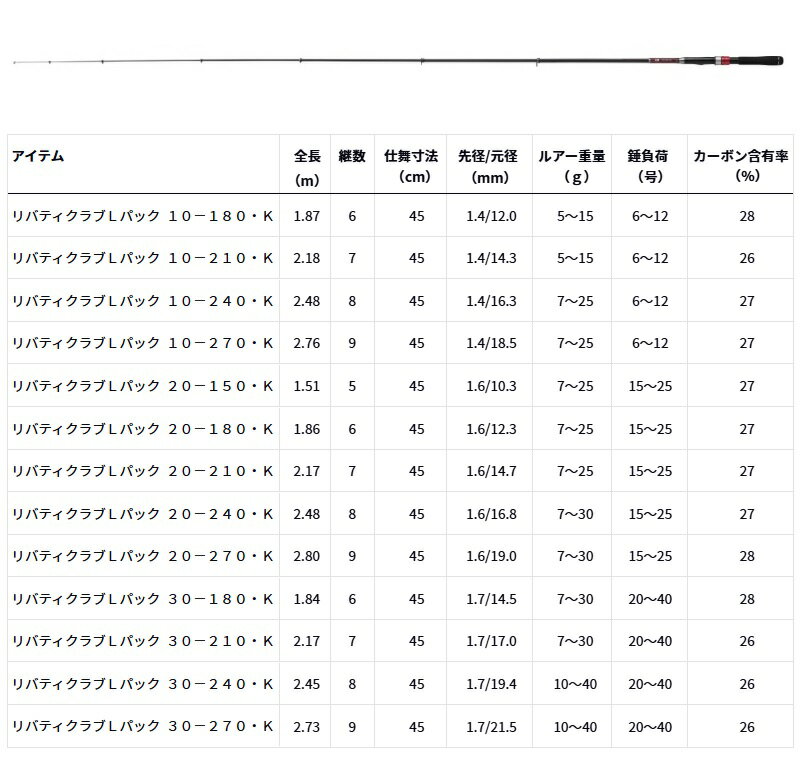
Task: Select item リバティクラブLパック 20-150・K
Action: [142, 386]
